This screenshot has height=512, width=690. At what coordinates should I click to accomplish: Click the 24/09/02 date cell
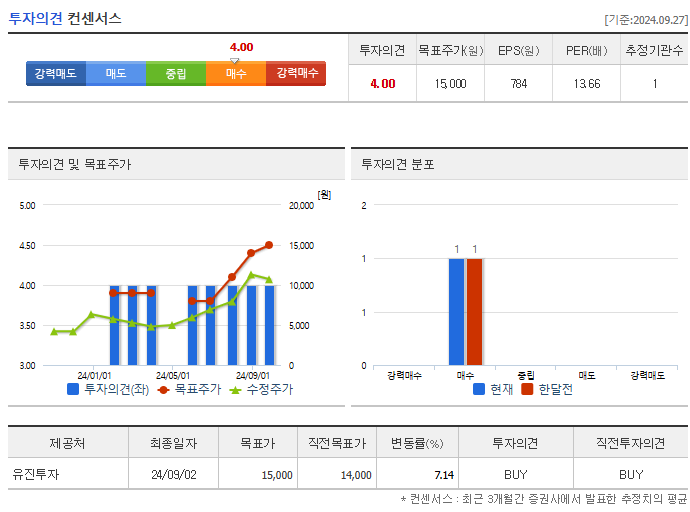(x=174, y=475)
